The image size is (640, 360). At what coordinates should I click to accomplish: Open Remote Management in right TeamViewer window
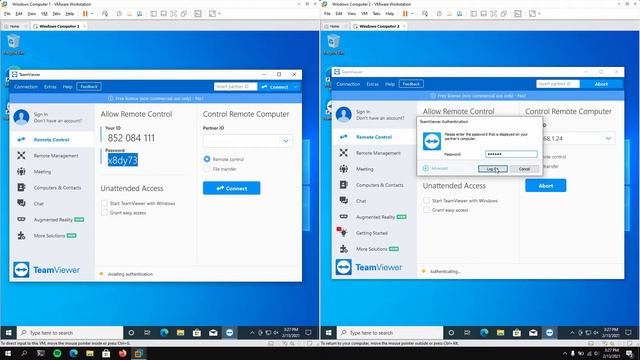pyautogui.click(x=378, y=153)
